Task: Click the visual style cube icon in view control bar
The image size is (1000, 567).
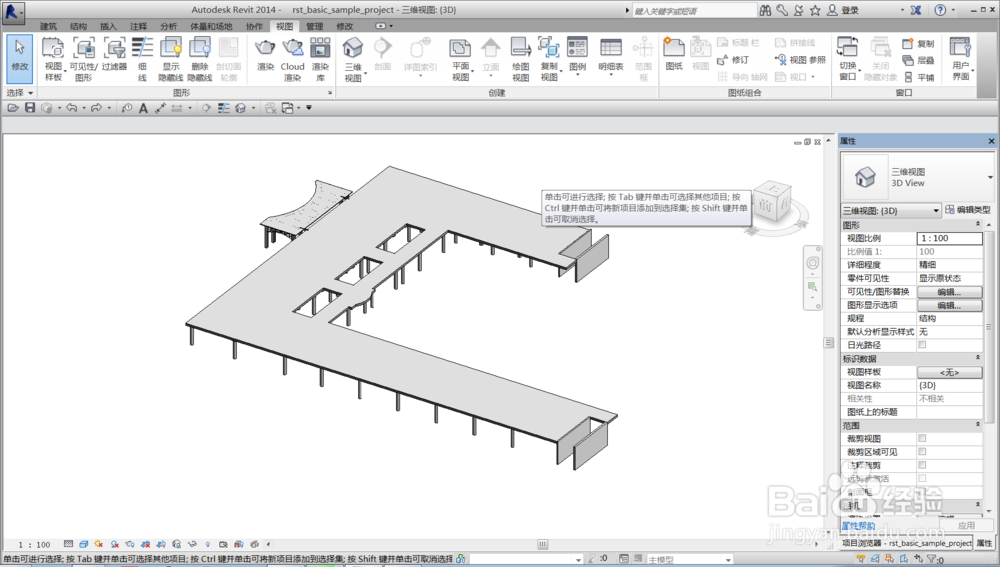Action: (x=84, y=544)
